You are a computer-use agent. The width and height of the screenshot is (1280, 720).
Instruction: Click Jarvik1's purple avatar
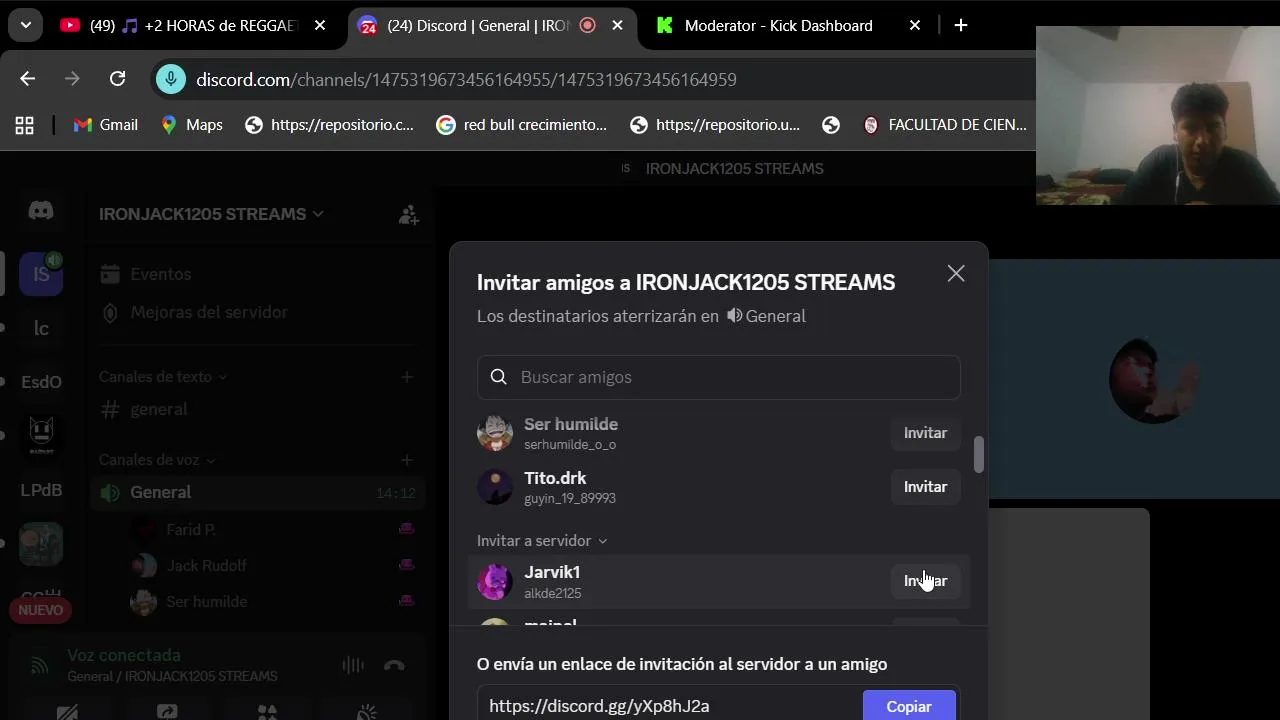coord(494,581)
